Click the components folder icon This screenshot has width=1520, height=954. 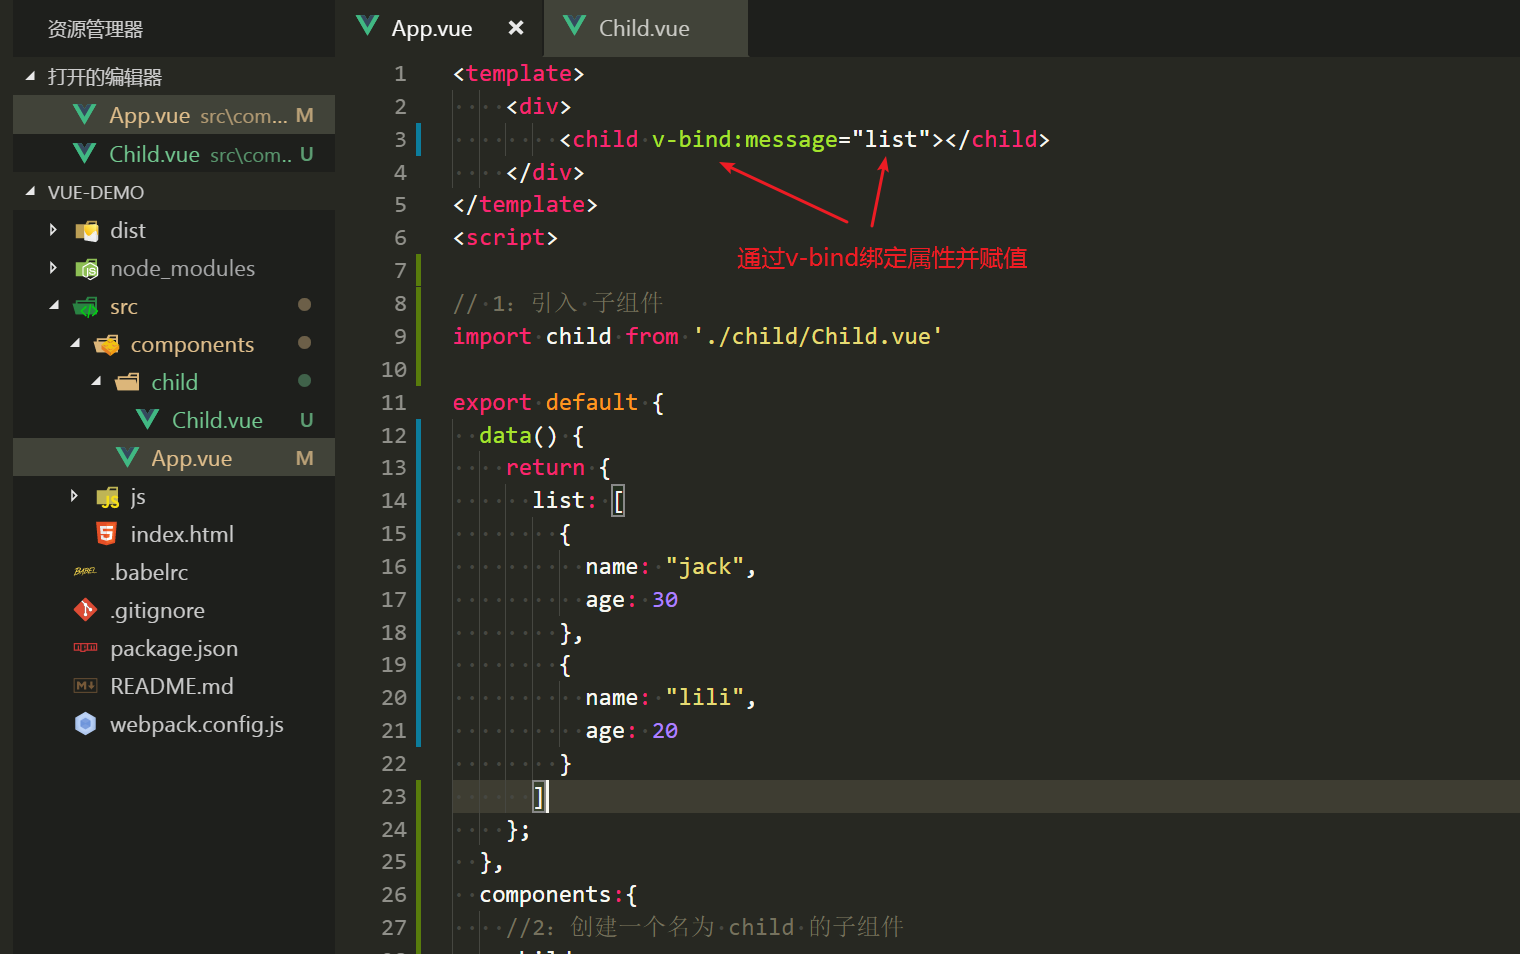[x=107, y=345]
